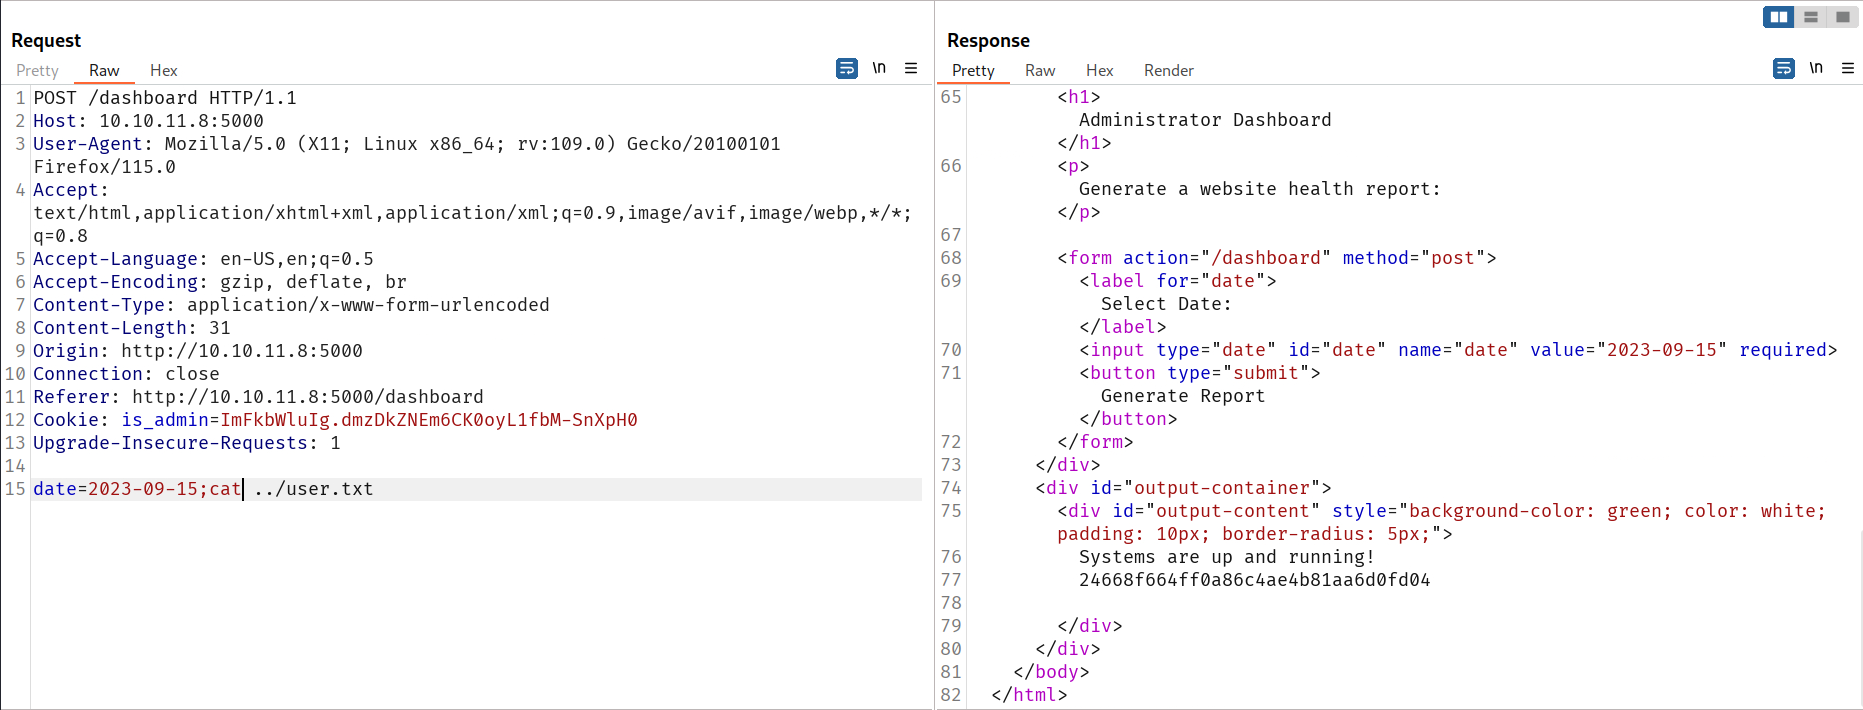Click the div id="output-container" line
Image resolution: width=1863 pixels, height=710 pixels.
click(1183, 488)
